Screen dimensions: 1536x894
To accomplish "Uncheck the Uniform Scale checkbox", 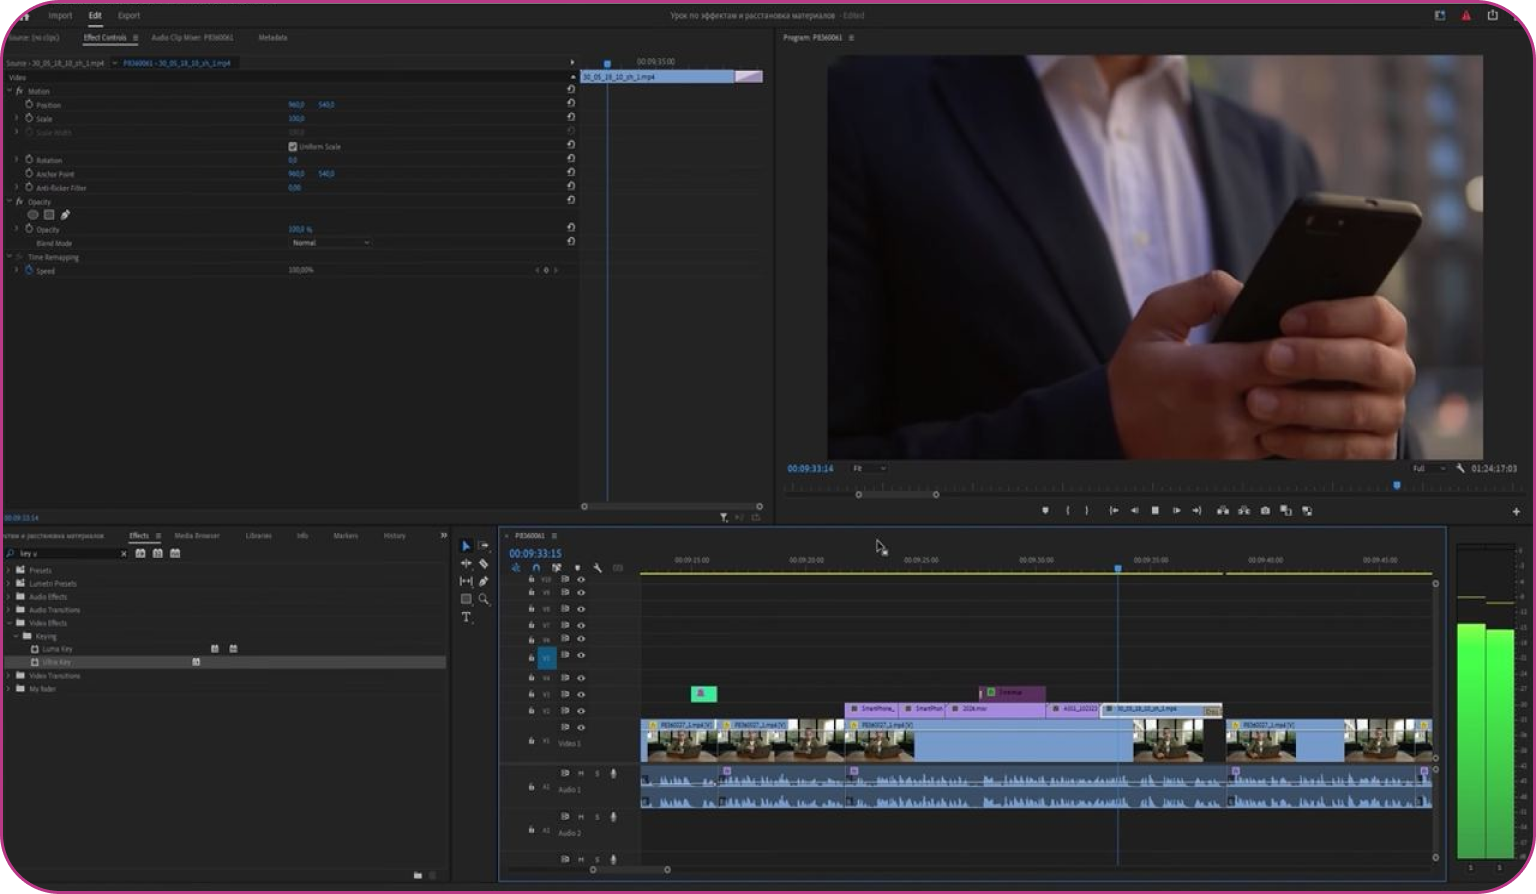I will click(293, 146).
